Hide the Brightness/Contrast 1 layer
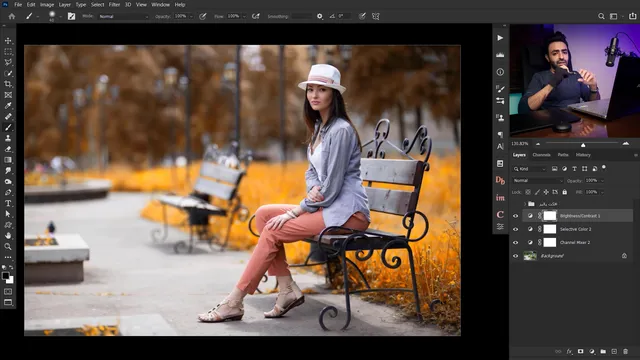This screenshot has height=360, width=640. [x=516, y=216]
